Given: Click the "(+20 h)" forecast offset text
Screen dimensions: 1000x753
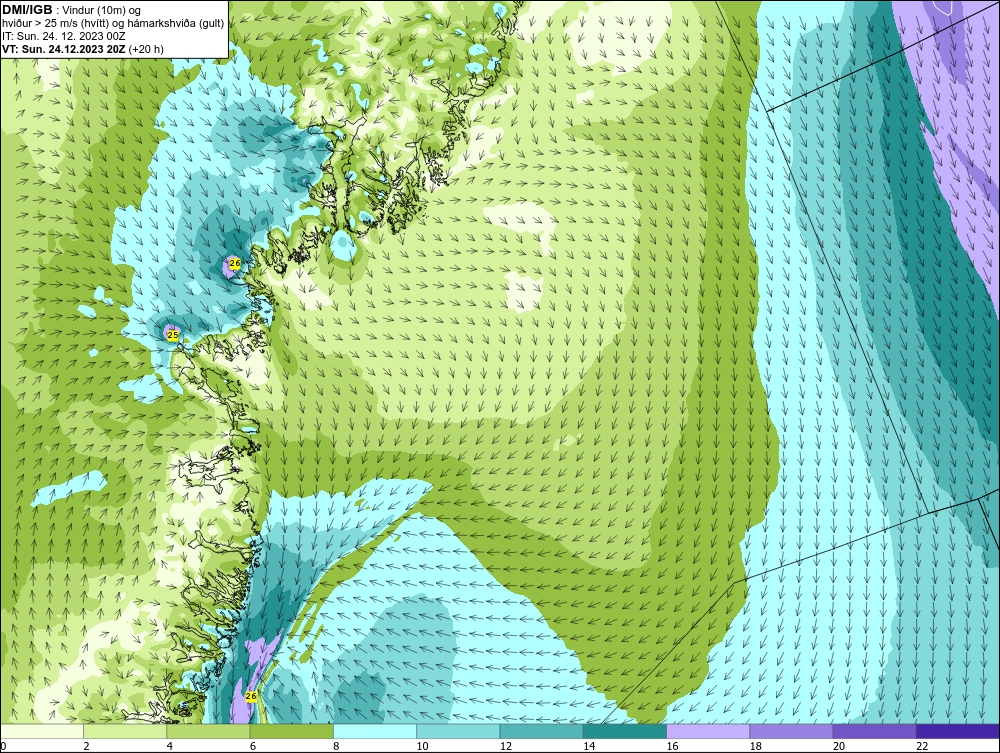Looking at the screenshot, I should (146, 49).
